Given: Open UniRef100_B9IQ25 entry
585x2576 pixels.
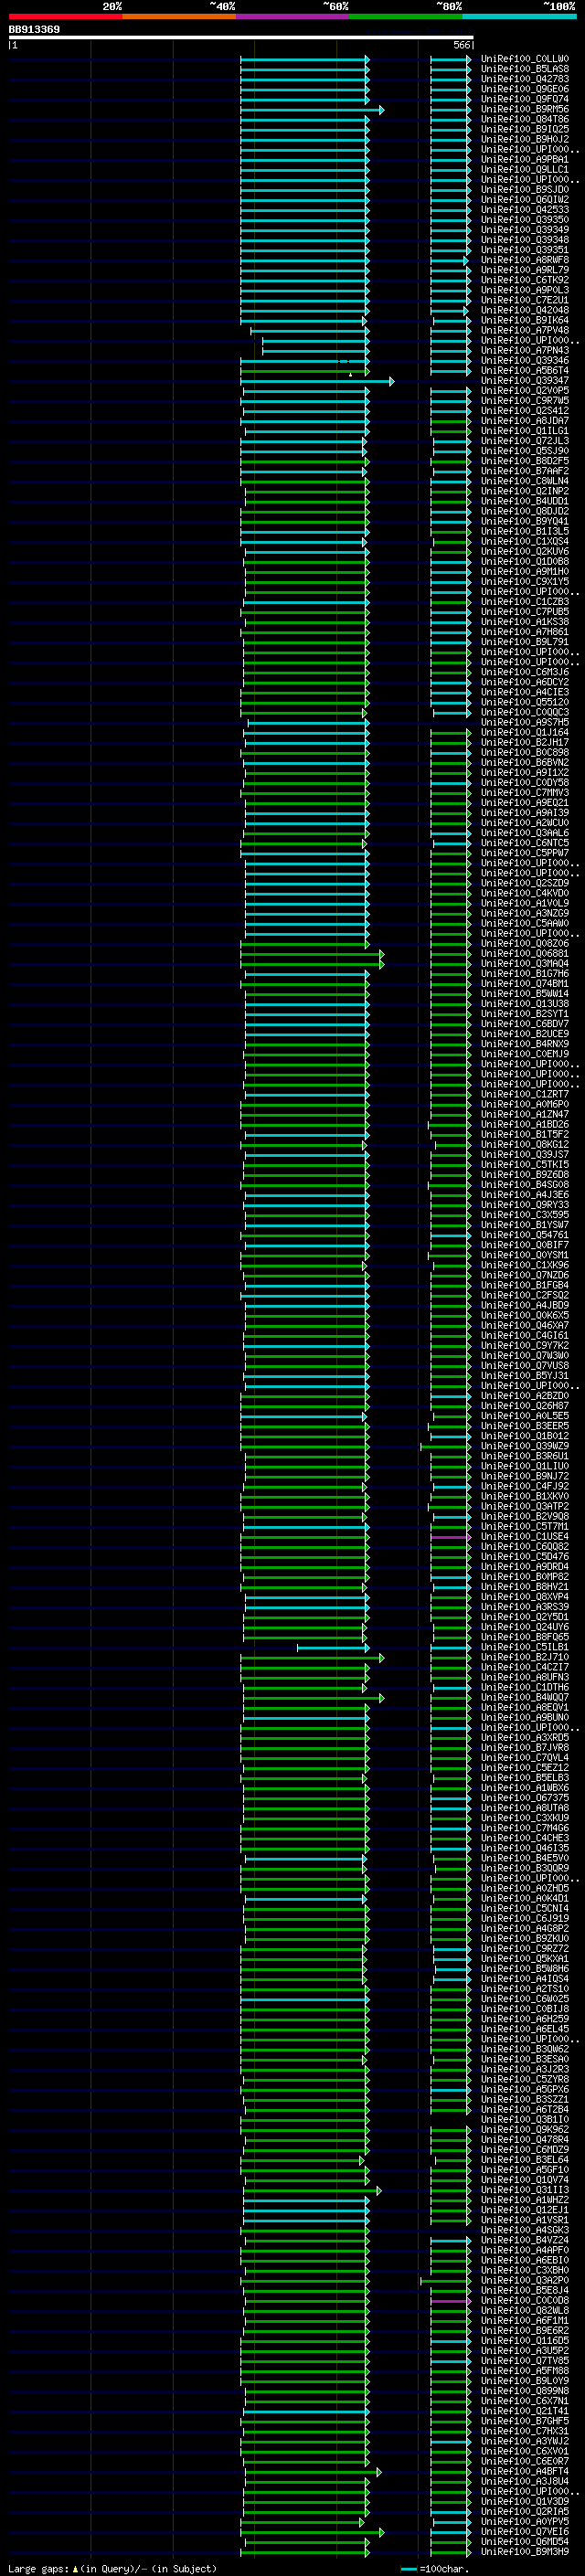Looking at the screenshot, I should 525,129.
